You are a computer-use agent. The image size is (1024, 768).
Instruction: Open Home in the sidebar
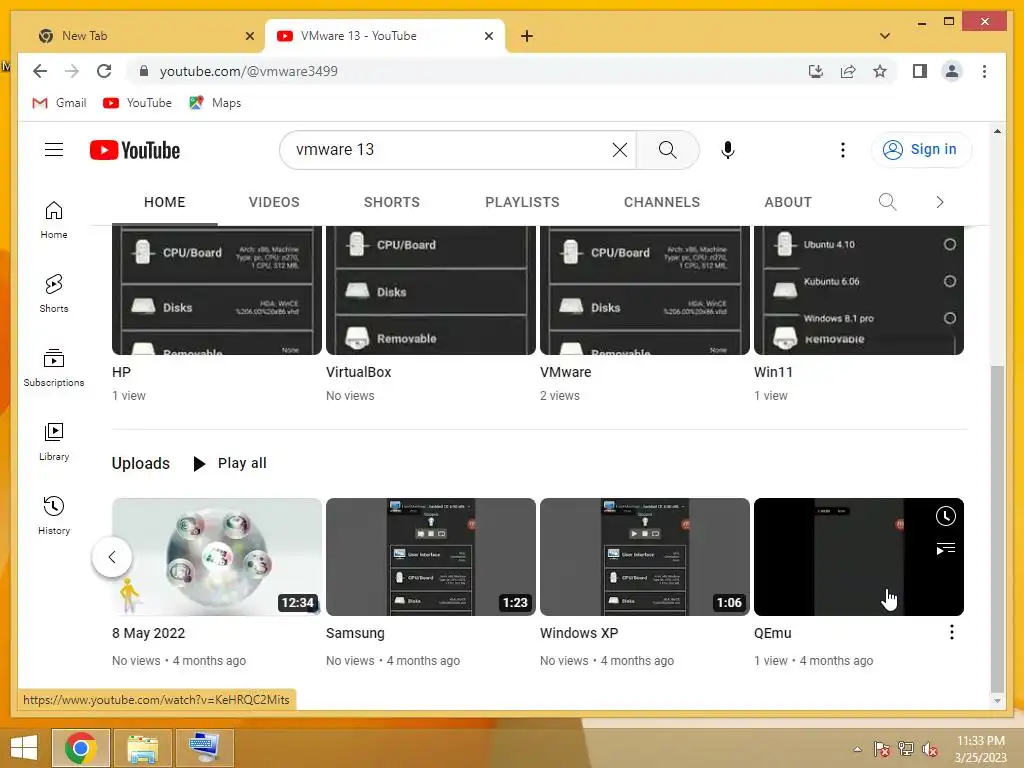pos(54,220)
